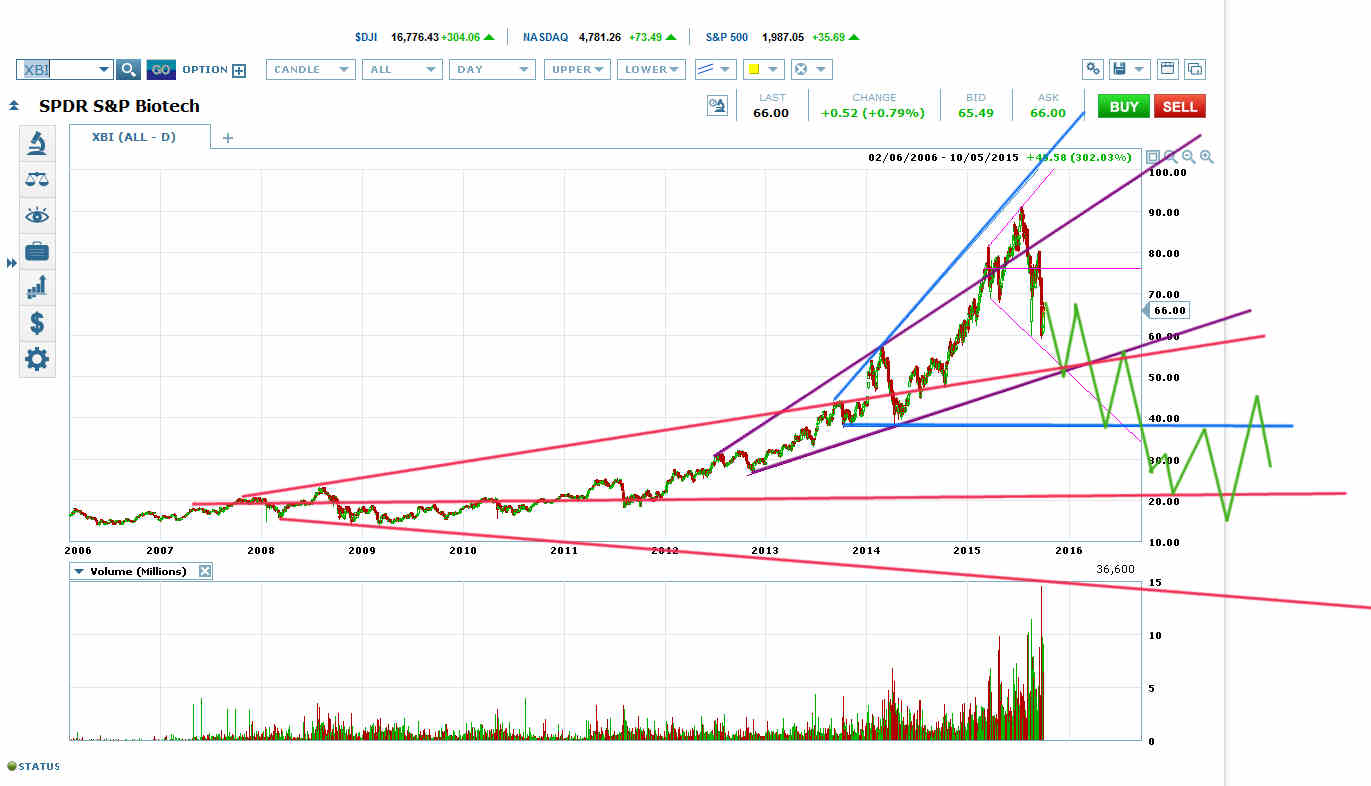Open the UPPER indicators dropdown

tap(577, 70)
